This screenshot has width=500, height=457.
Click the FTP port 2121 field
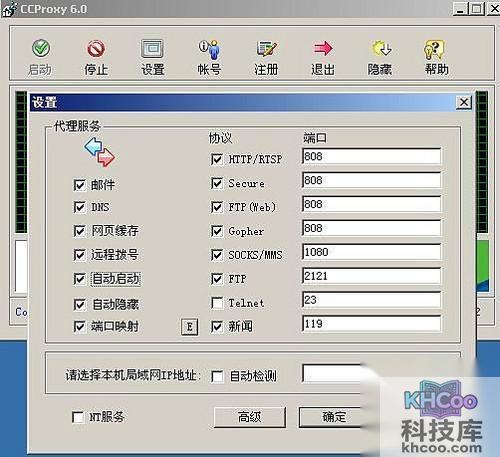tap(371, 276)
